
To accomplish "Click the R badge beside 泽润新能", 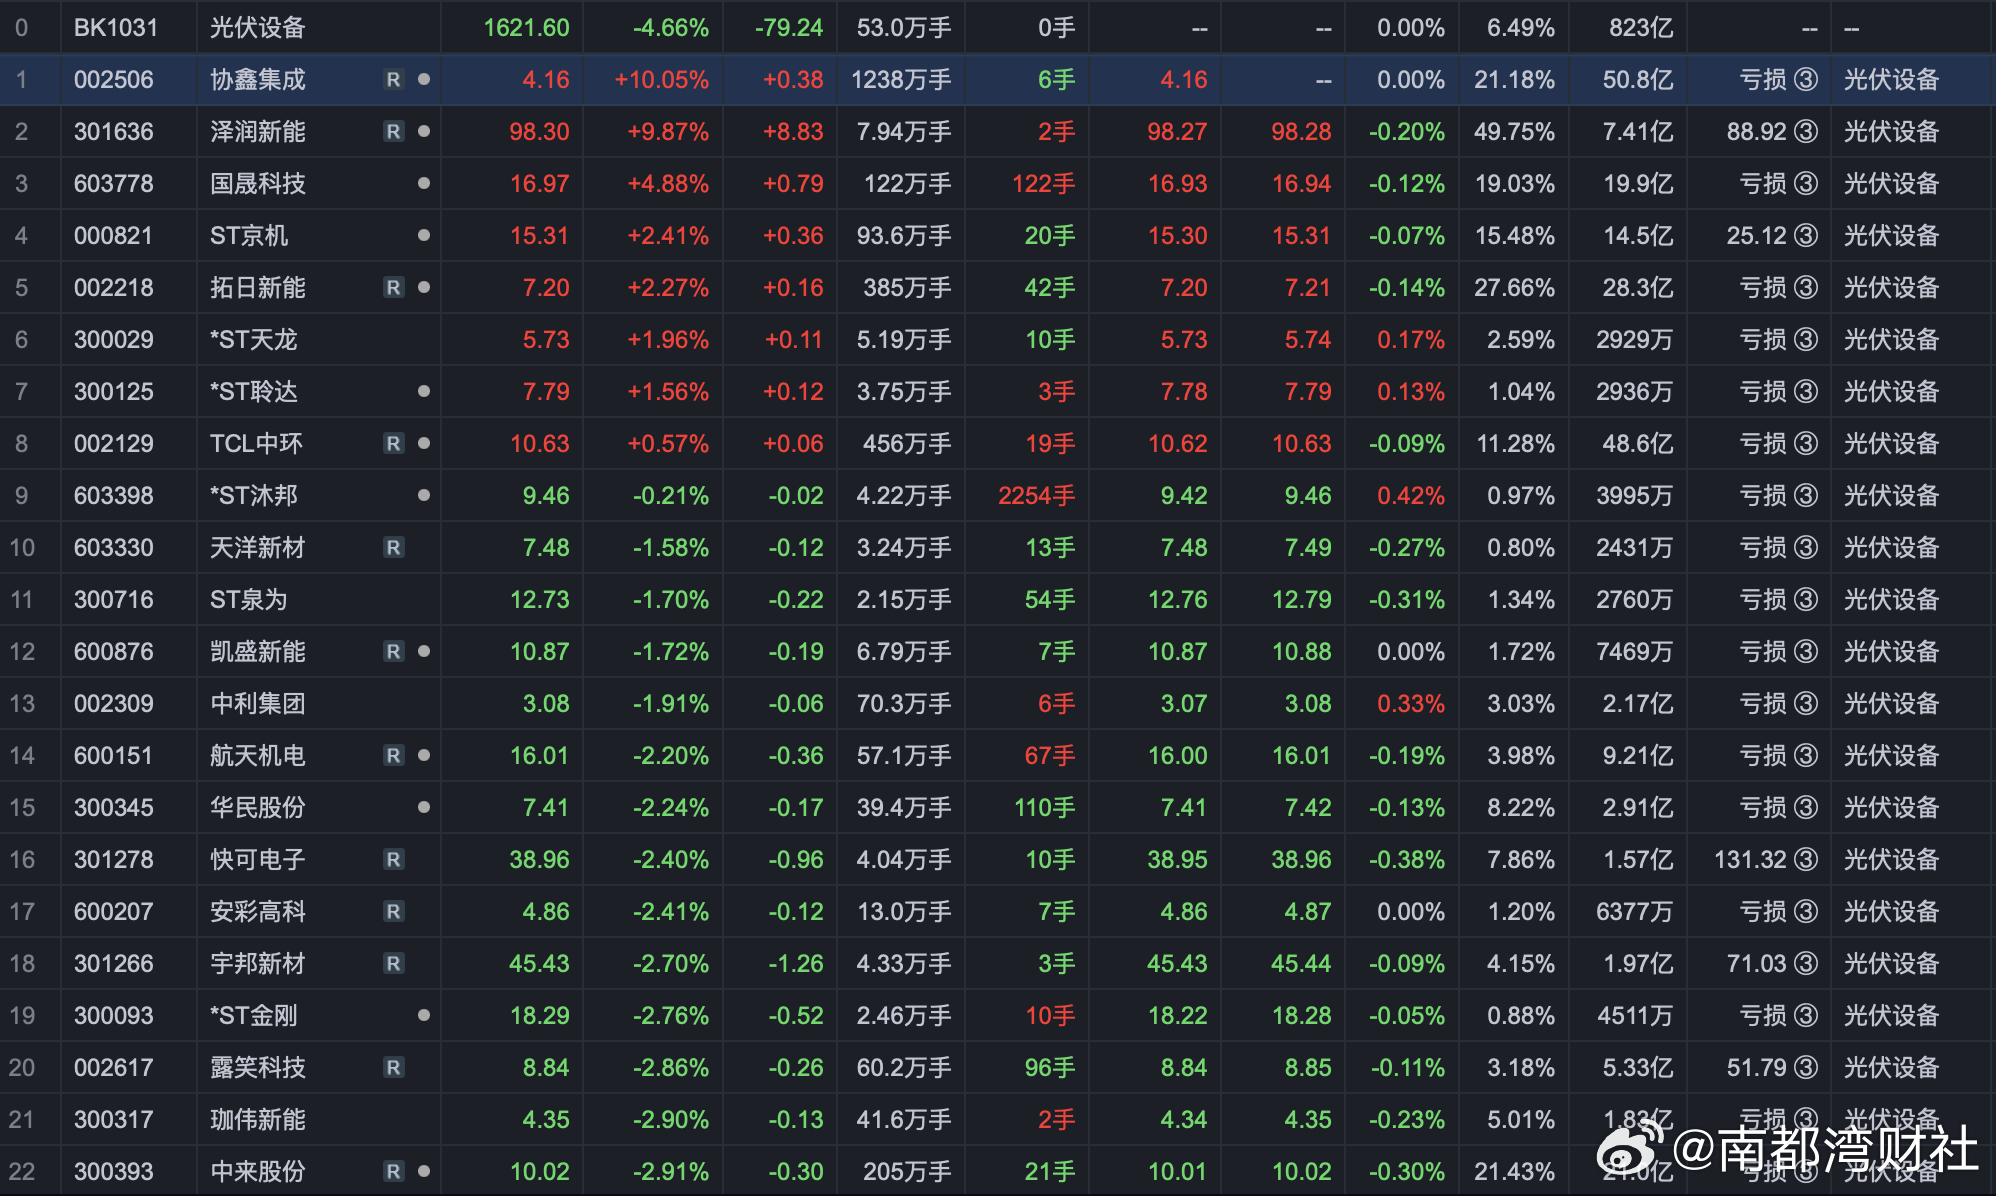I will point(394,132).
